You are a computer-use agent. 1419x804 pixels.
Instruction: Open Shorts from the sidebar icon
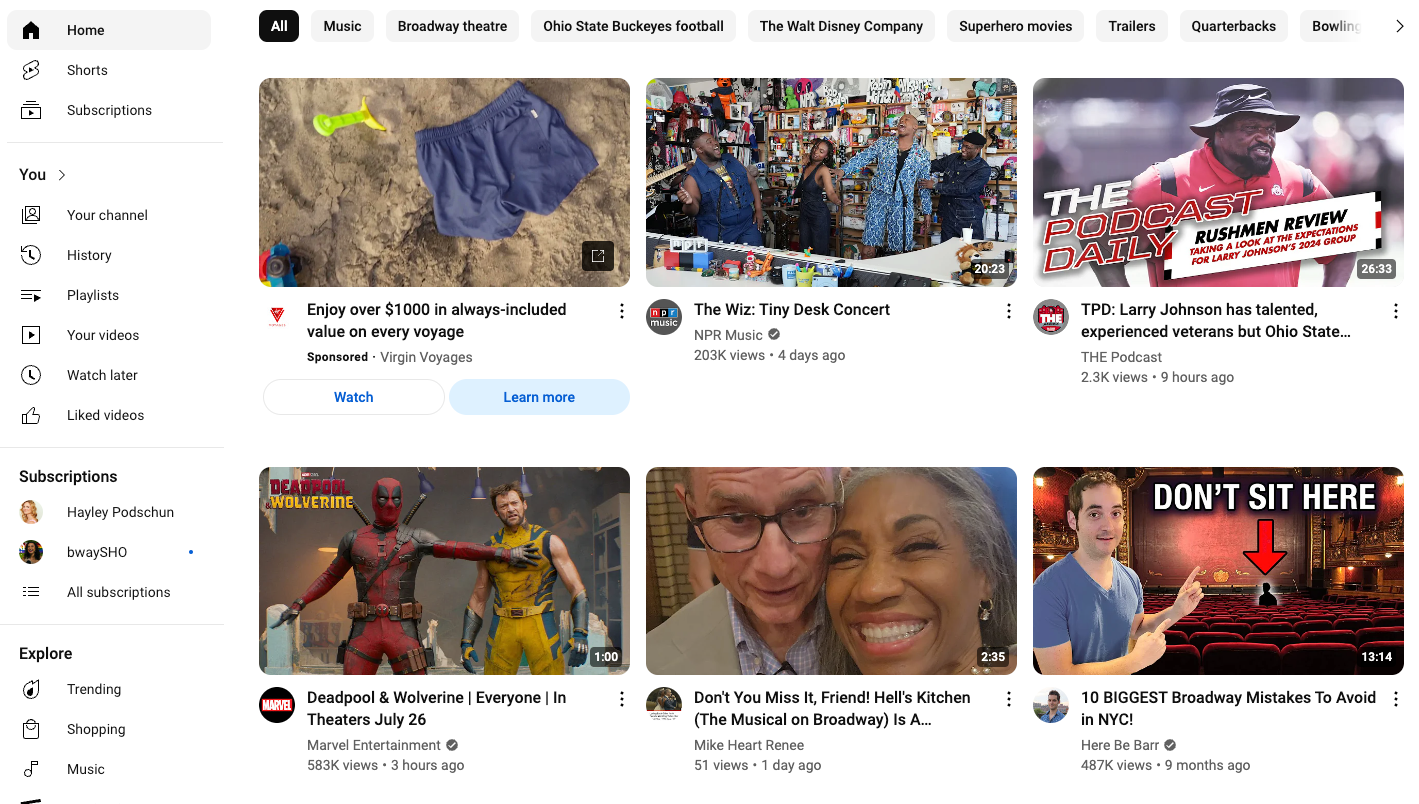pyautogui.click(x=31, y=70)
